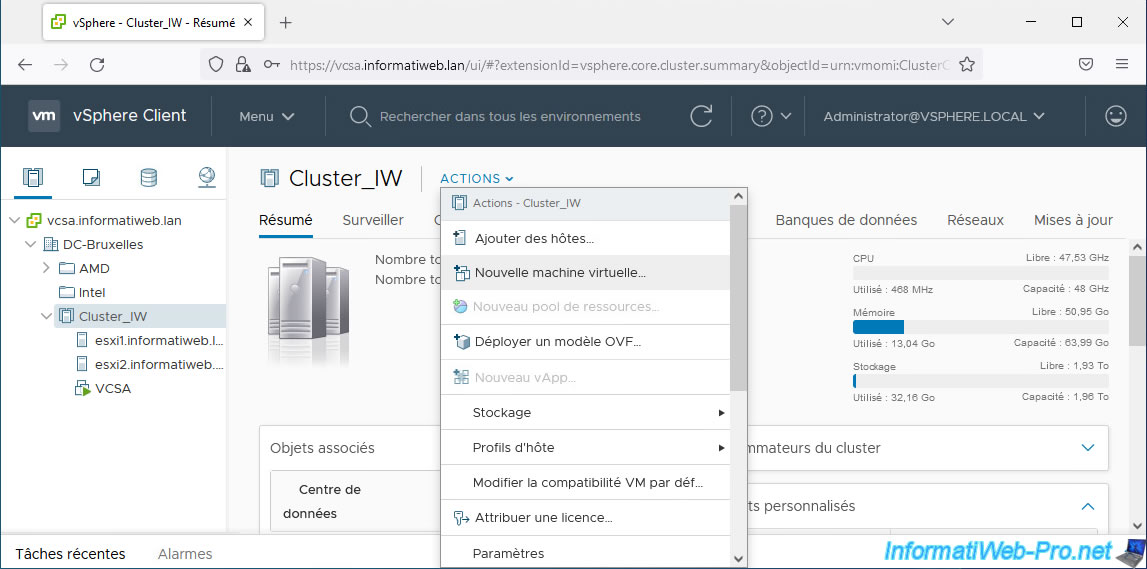Screen dimensions: 1147x569
Task: Open the feedback smiley icon
Action: [1115, 116]
